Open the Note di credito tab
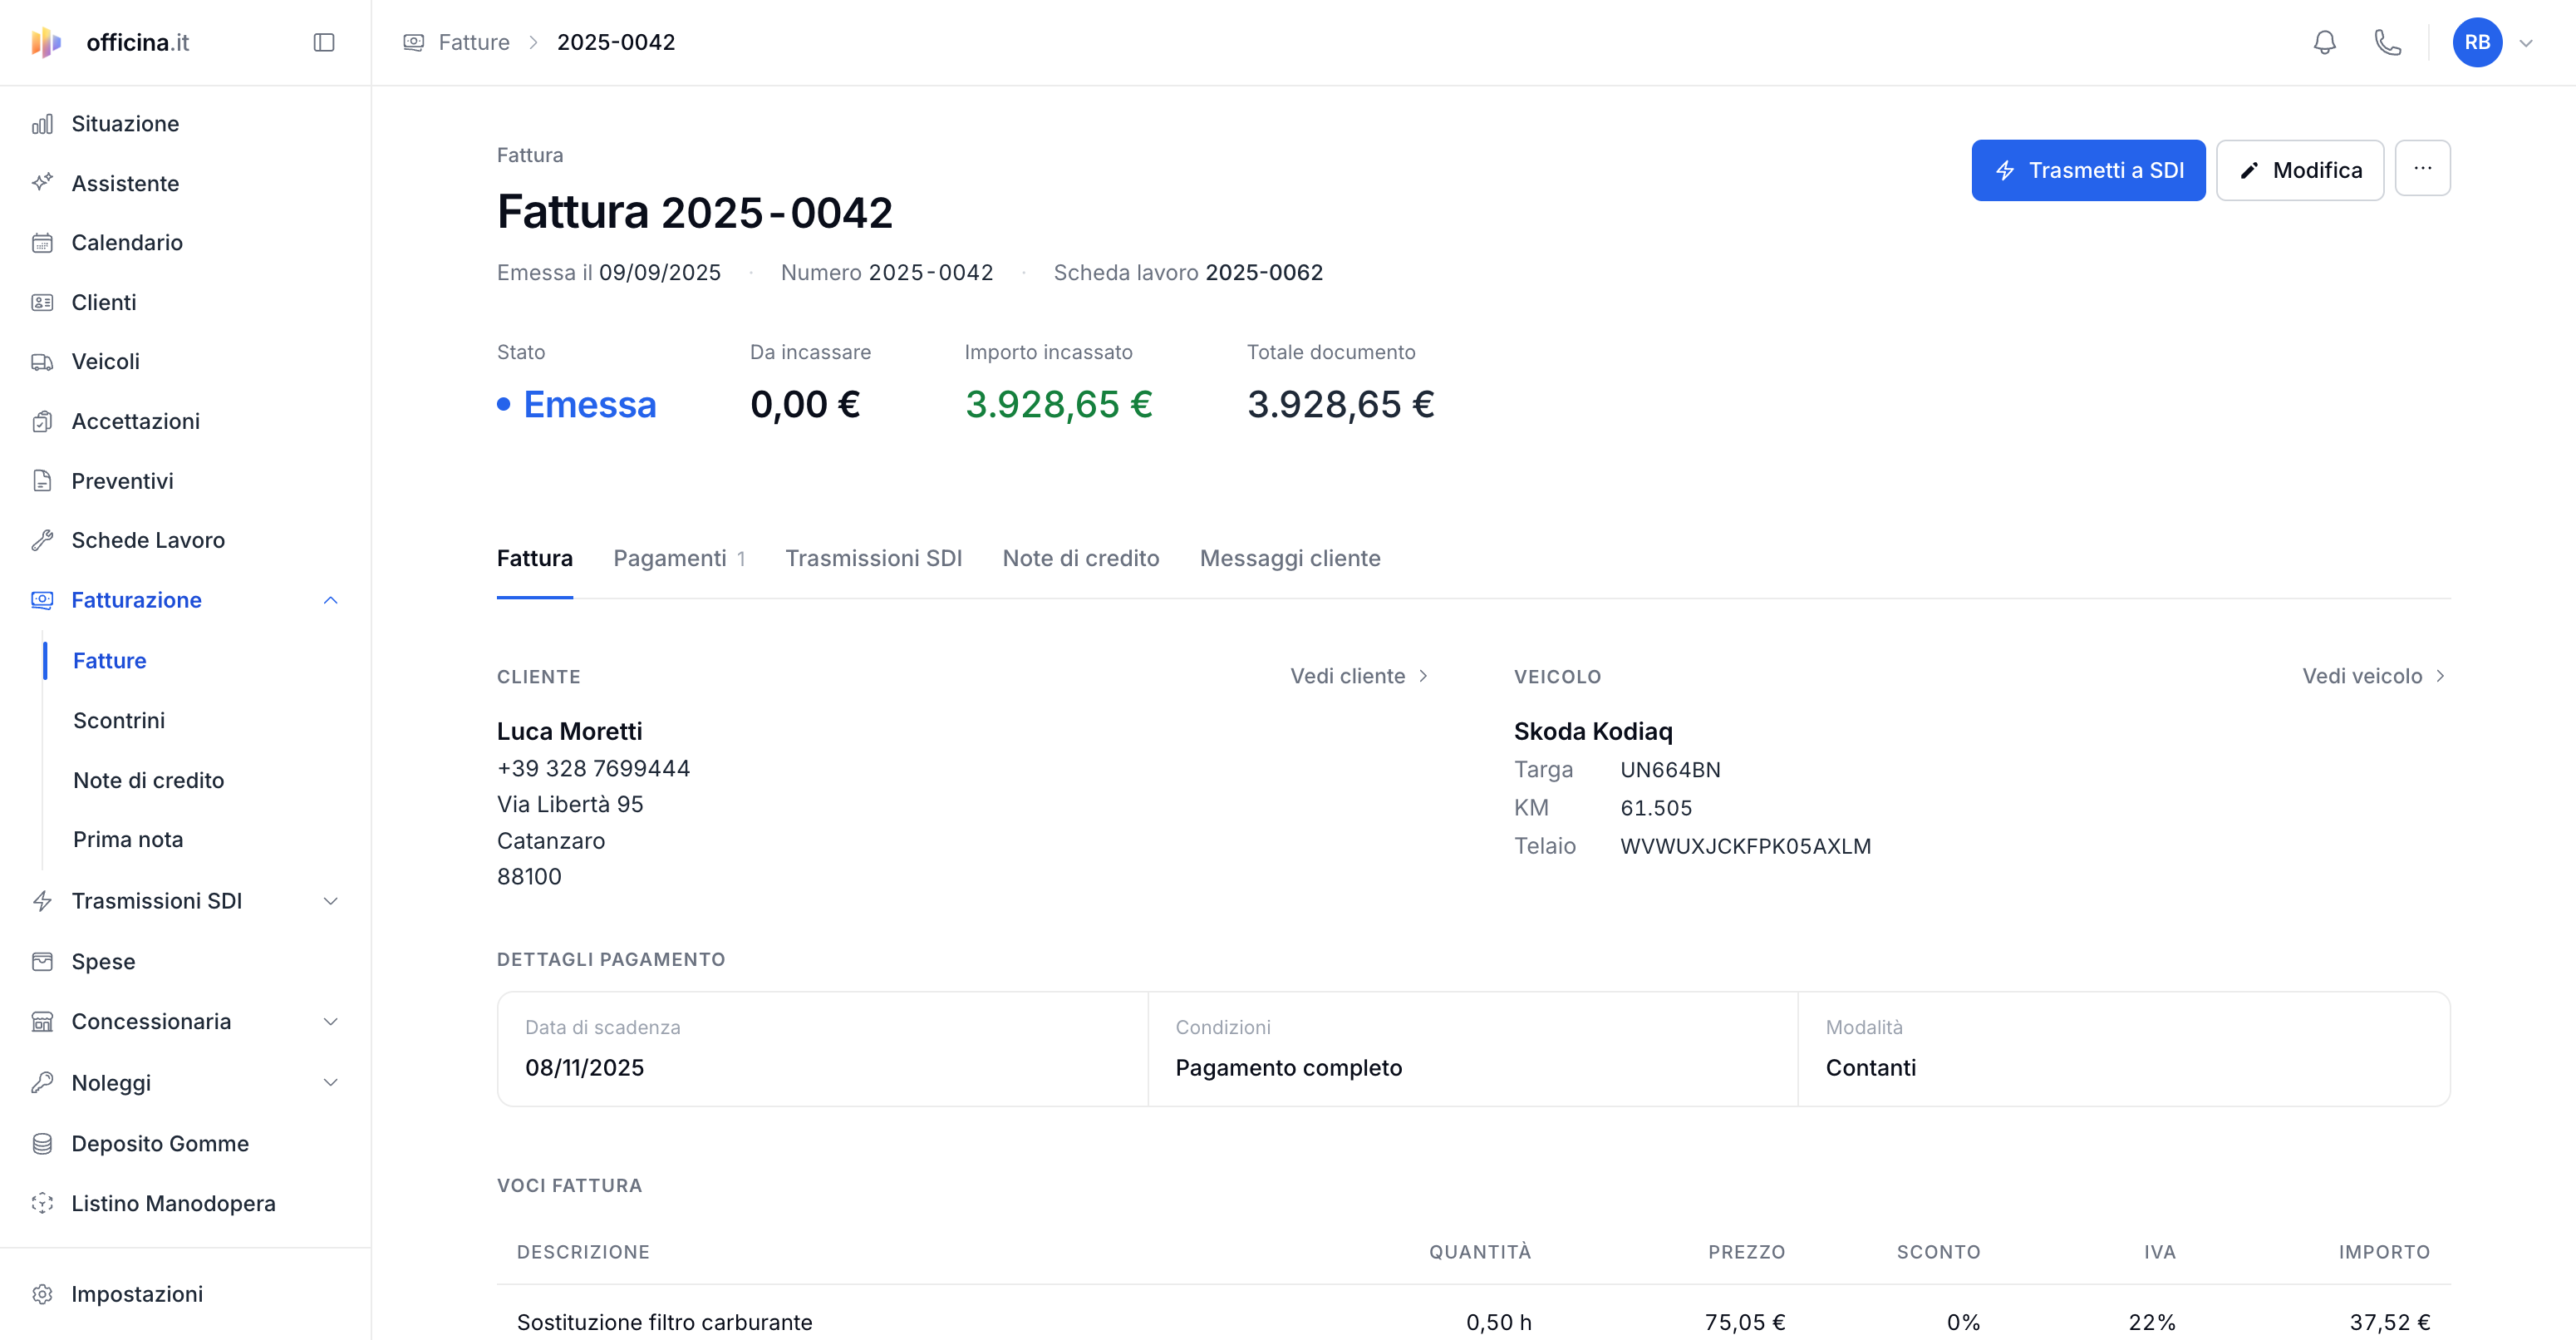 coord(1080,558)
